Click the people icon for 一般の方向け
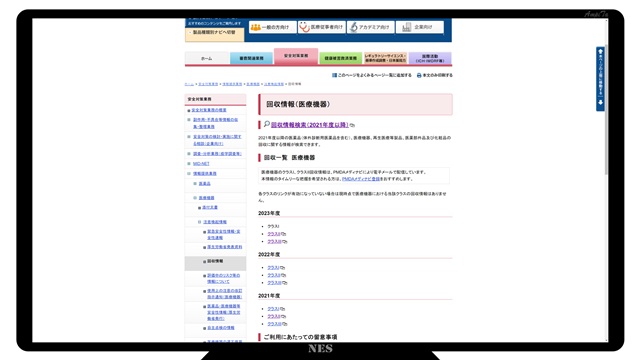Image resolution: width=640 pixels, height=360 pixels. (x=256, y=27)
